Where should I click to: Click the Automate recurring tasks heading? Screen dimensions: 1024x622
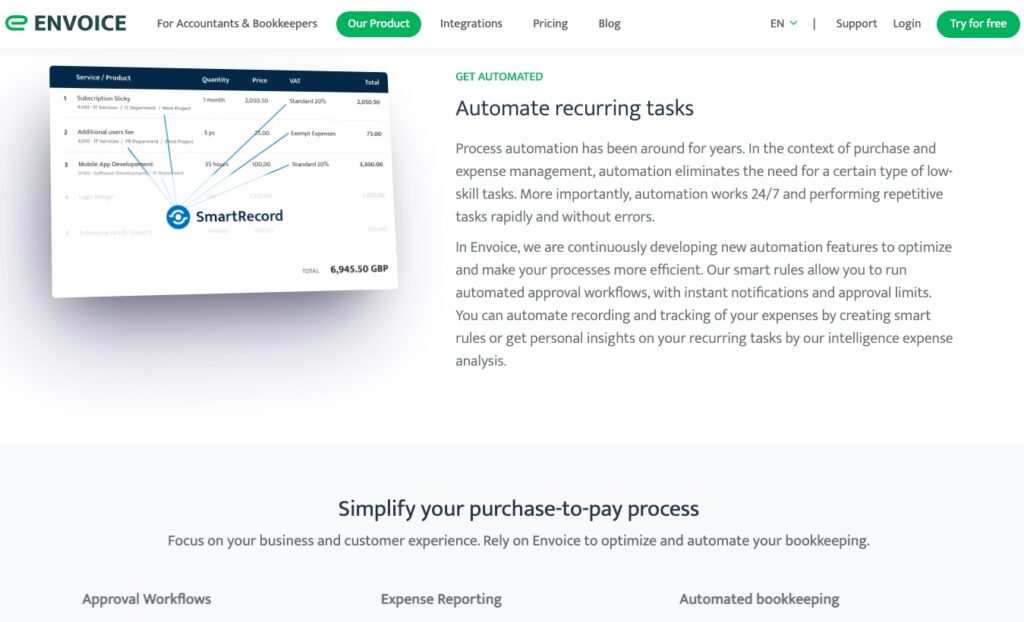[575, 108]
